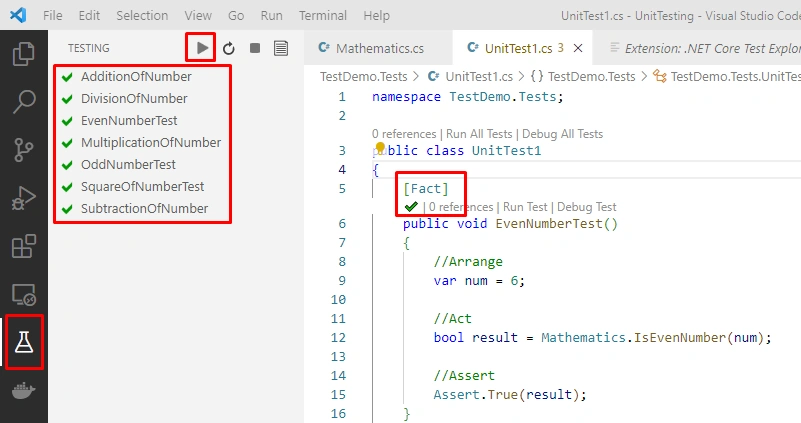801x423 pixels.
Task: Open Source Control view icon
Action: (x=23, y=150)
